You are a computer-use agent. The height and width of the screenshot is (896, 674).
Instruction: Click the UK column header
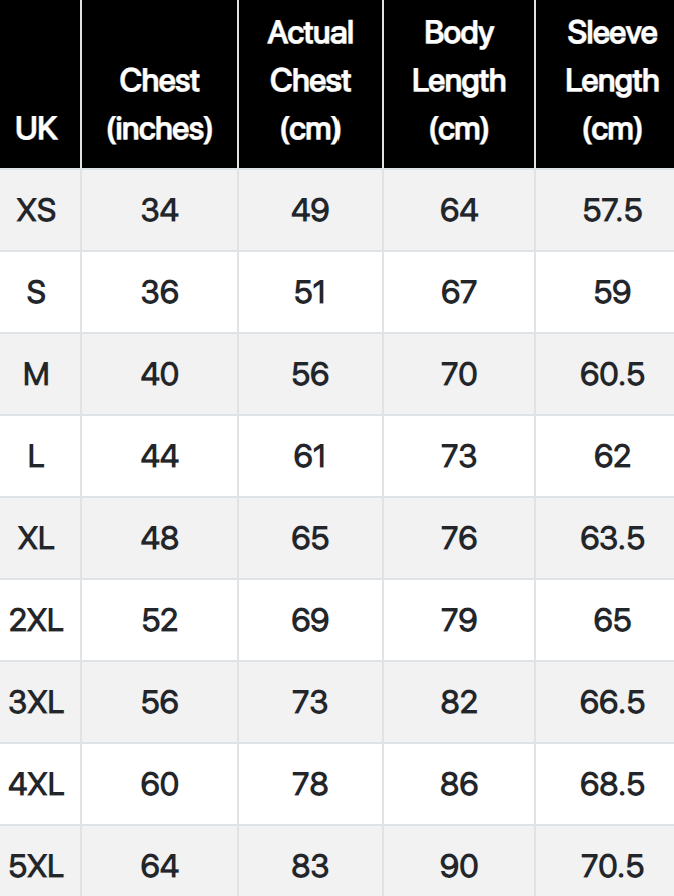pyautogui.click(x=37, y=129)
